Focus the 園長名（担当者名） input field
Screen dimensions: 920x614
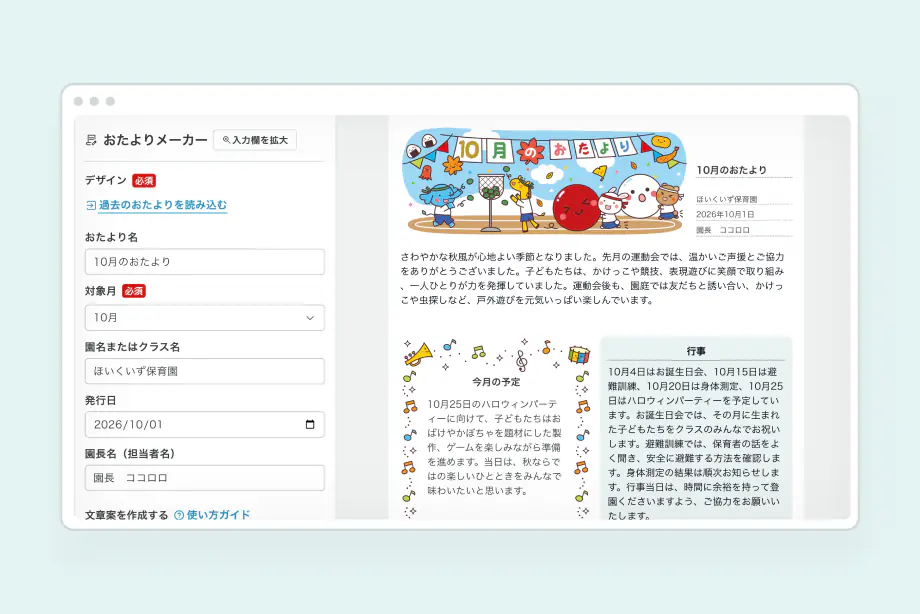[205, 478]
